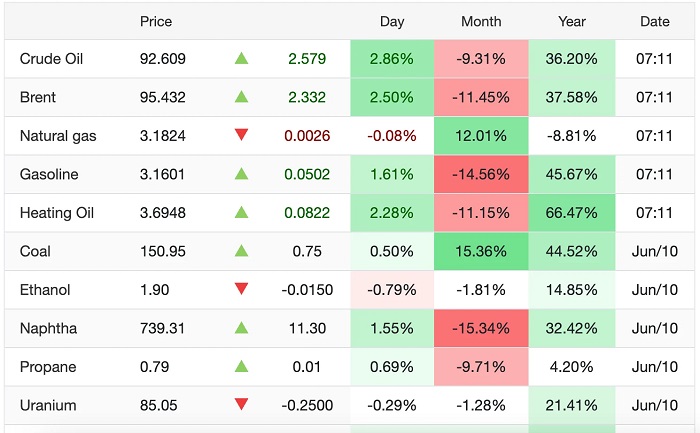Sort by the Date column header
Viewport: 700px width, 433px height.
pos(655,21)
